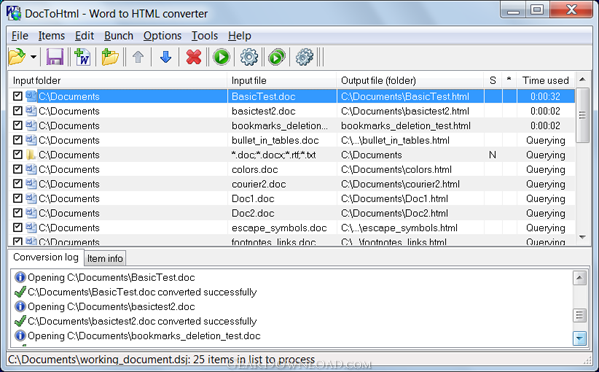Move item up with the gray arrow
This screenshot has height=372, width=599.
pyautogui.click(x=138, y=57)
